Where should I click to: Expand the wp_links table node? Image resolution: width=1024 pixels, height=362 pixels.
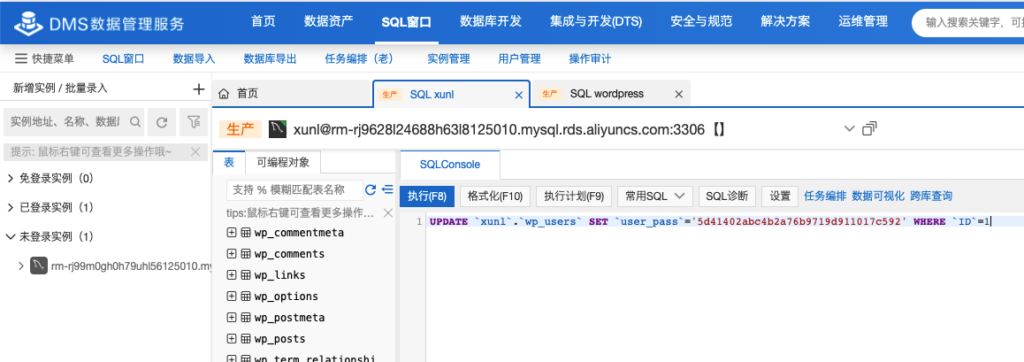point(231,275)
